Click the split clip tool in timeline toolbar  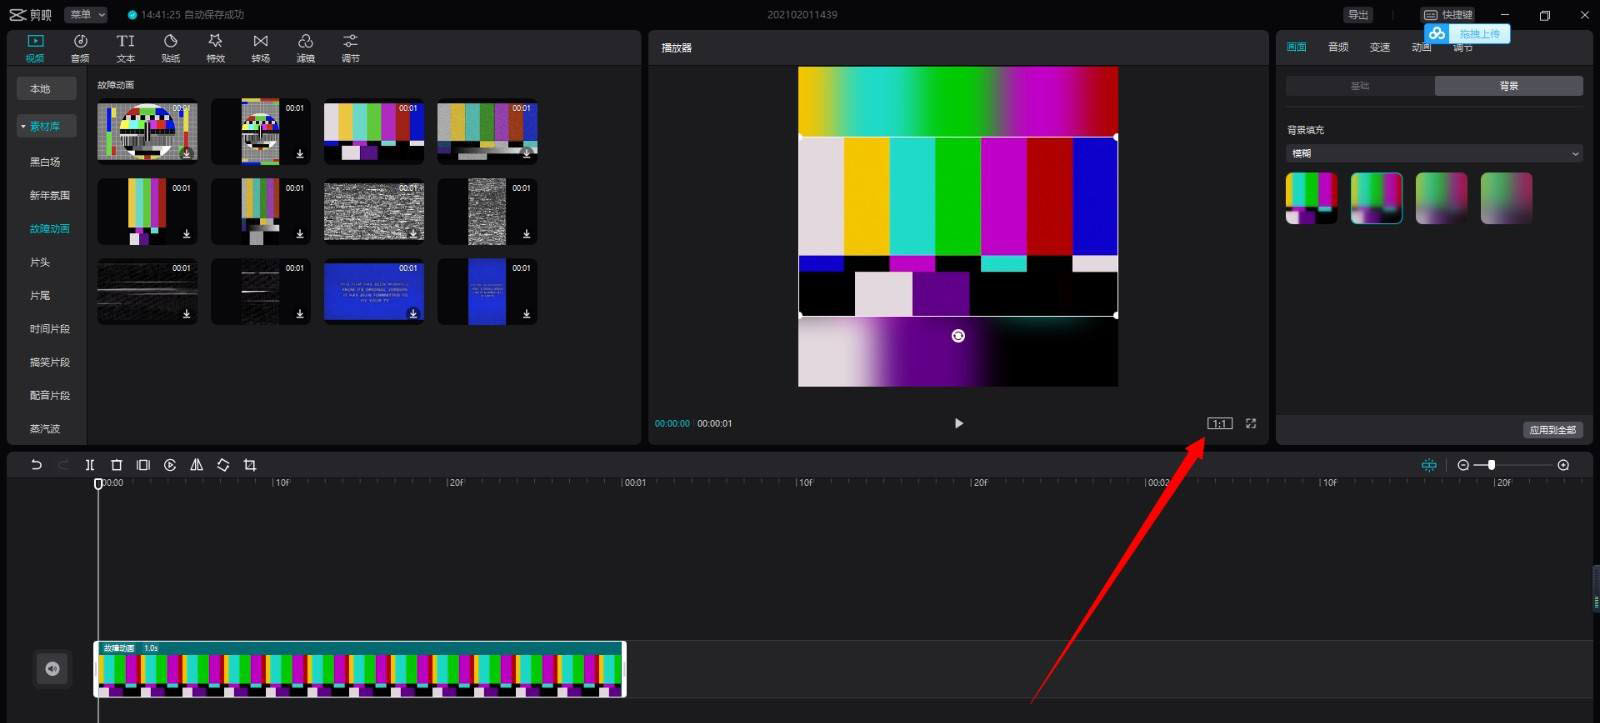pyautogui.click(x=90, y=465)
